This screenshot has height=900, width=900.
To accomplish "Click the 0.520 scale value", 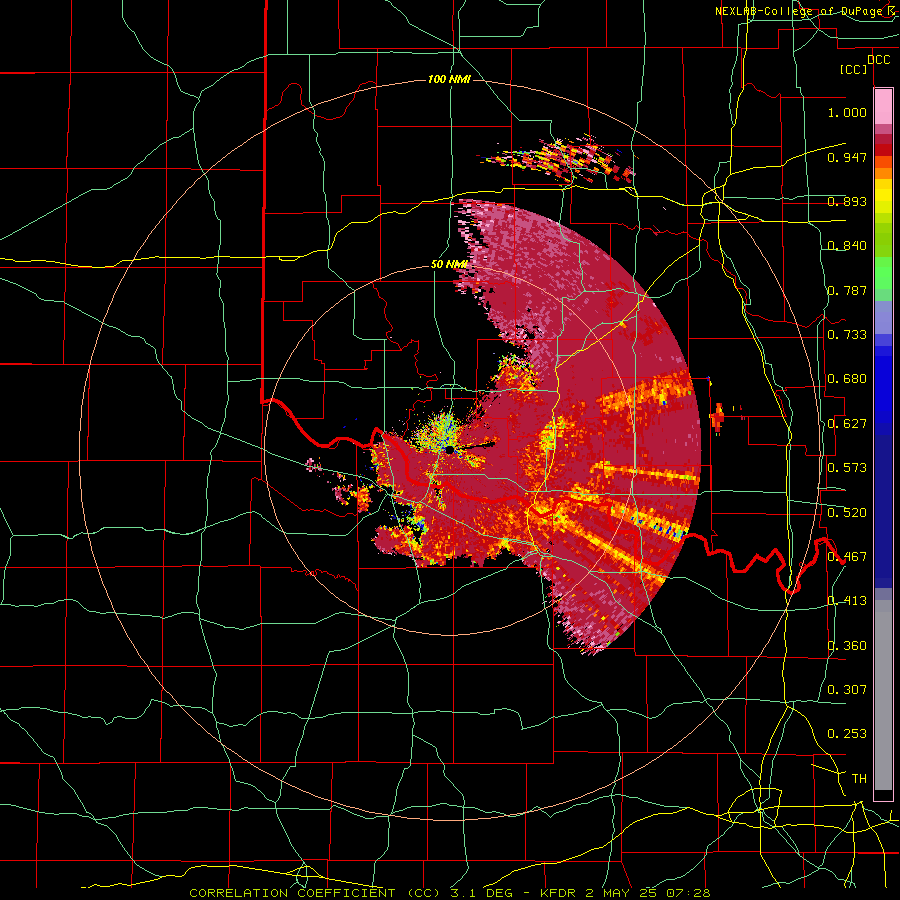I will pos(847,513).
